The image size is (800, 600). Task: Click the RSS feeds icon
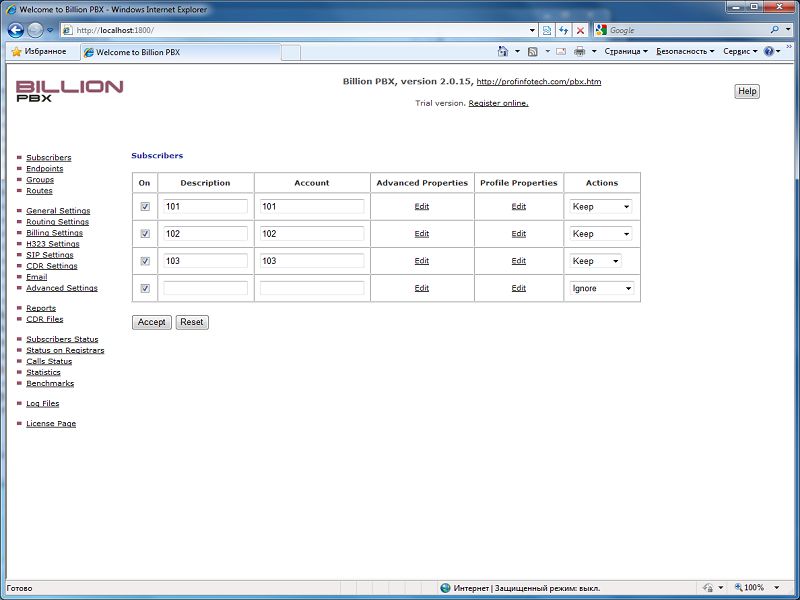(x=533, y=52)
